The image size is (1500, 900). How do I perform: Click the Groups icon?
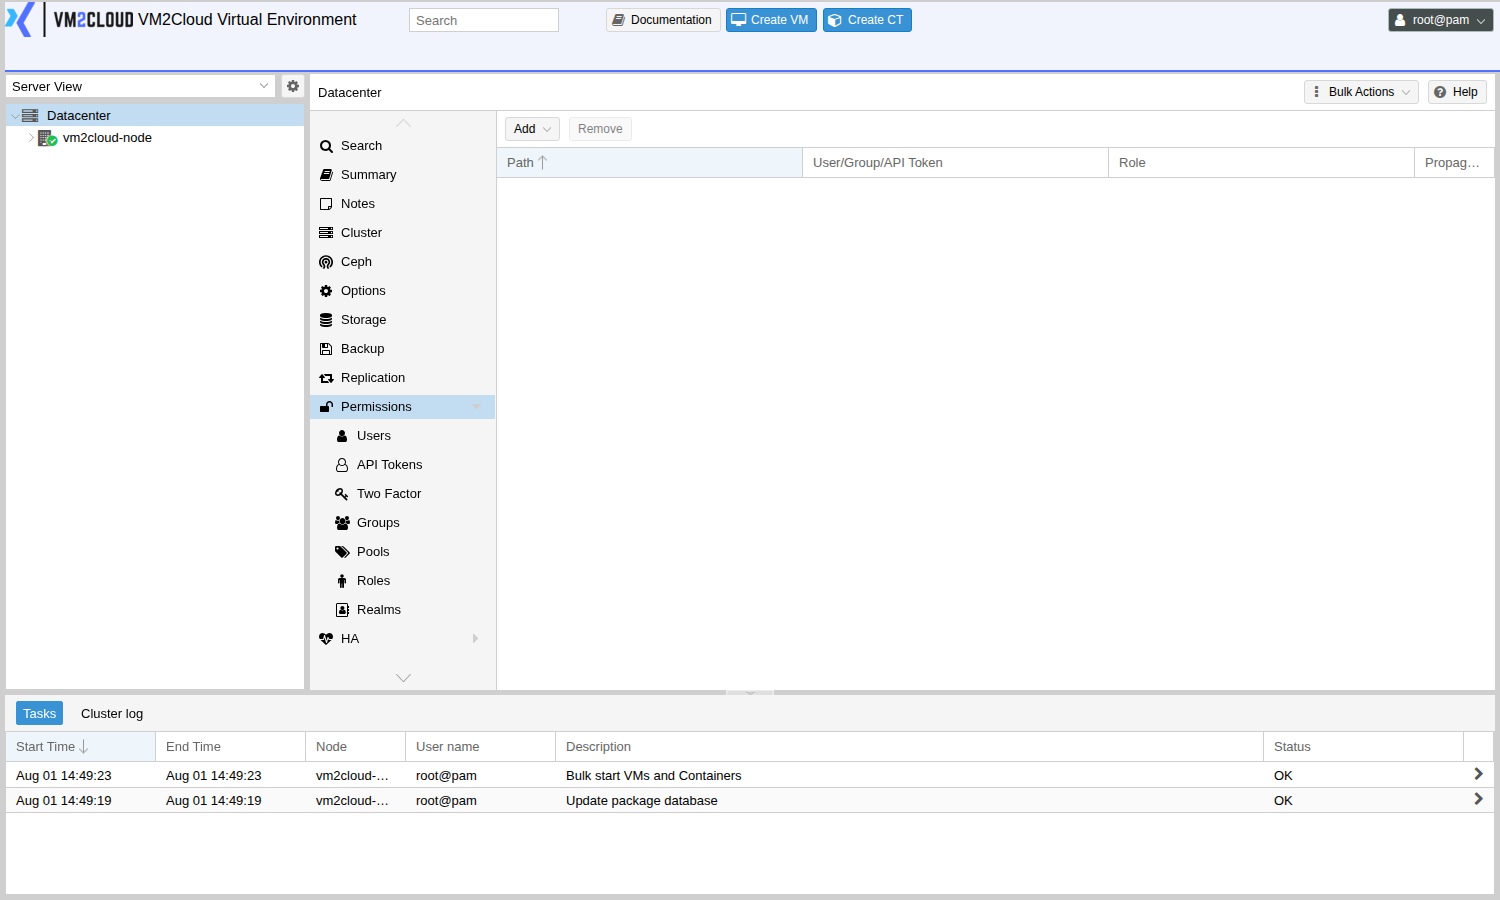coord(342,523)
